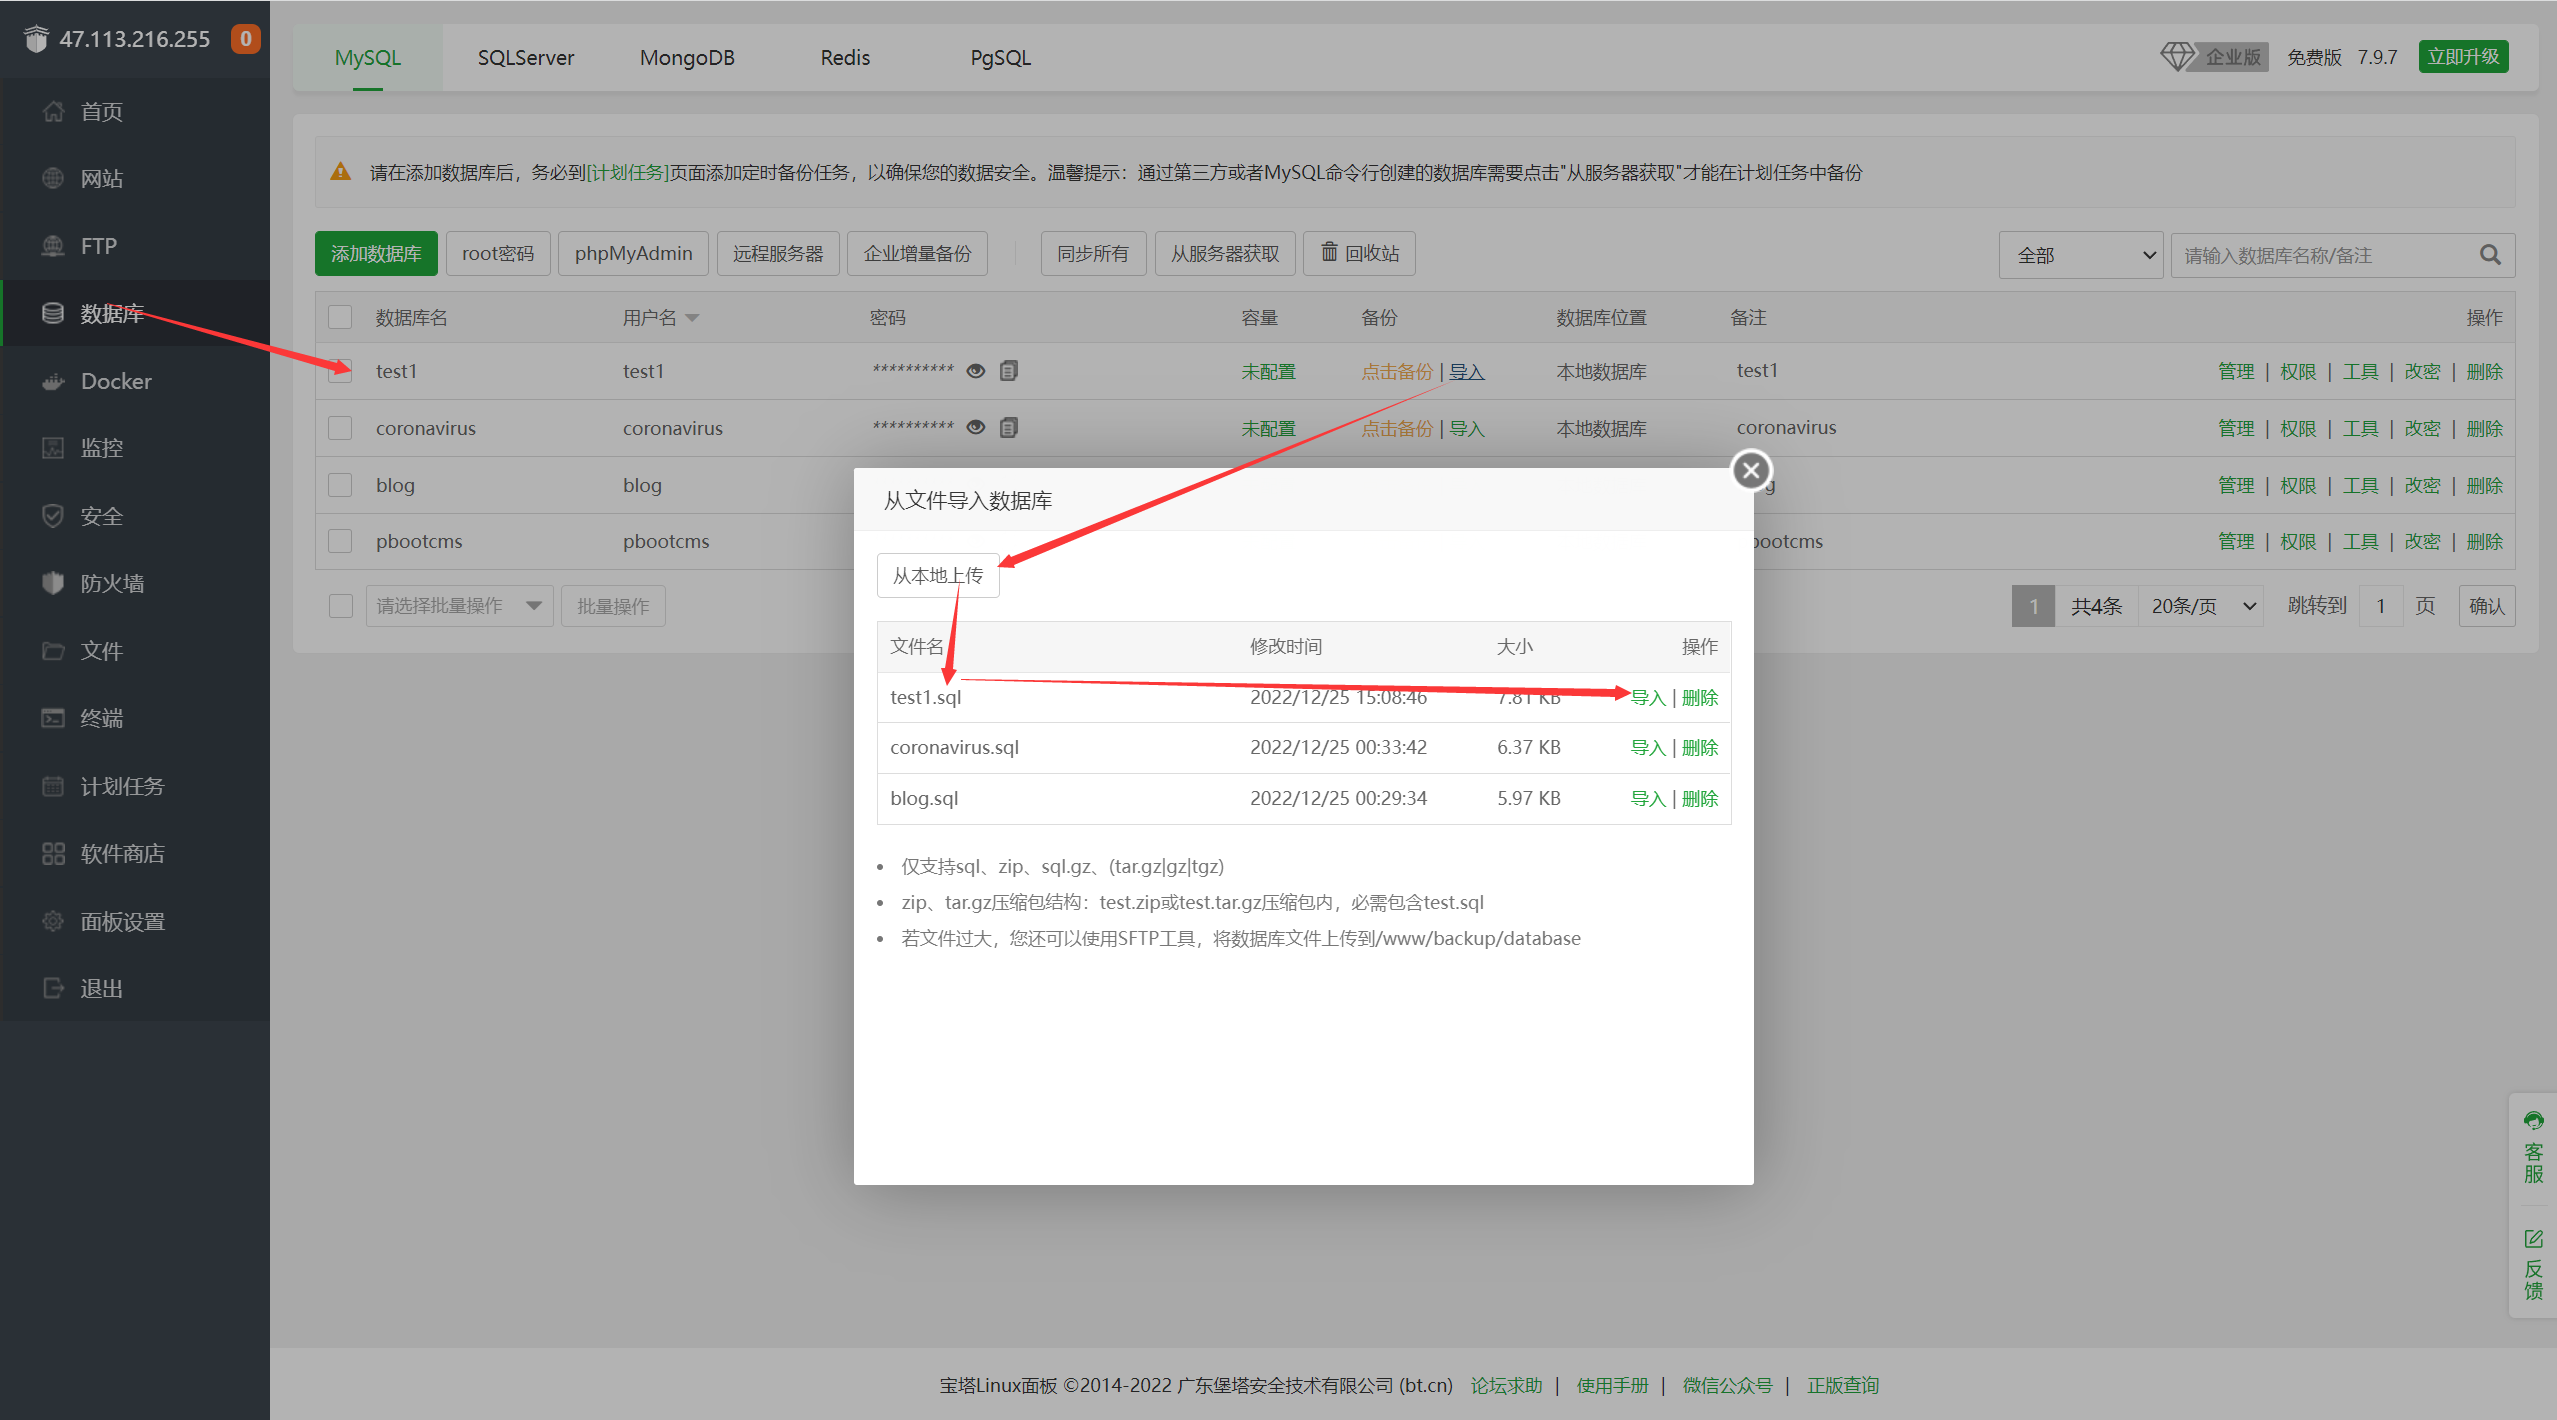
Task: Open the firewall page in sidebar
Action: click(x=111, y=583)
